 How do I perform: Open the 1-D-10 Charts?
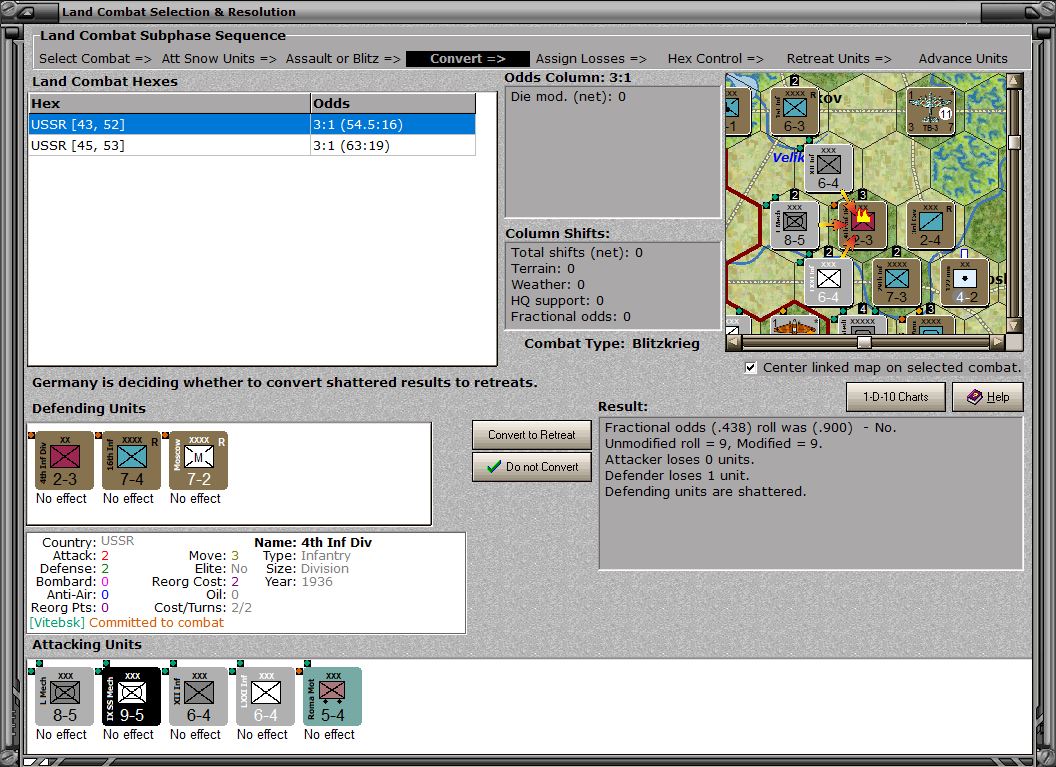pyautogui.click(x=895, y=396)
